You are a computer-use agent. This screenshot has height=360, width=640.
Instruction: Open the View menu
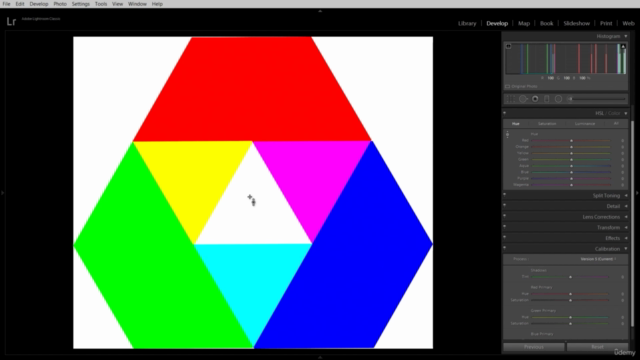click(118, 4)
